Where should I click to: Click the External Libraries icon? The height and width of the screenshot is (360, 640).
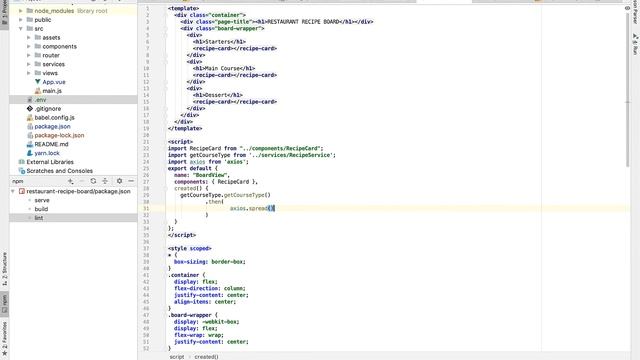click(22, 162)
